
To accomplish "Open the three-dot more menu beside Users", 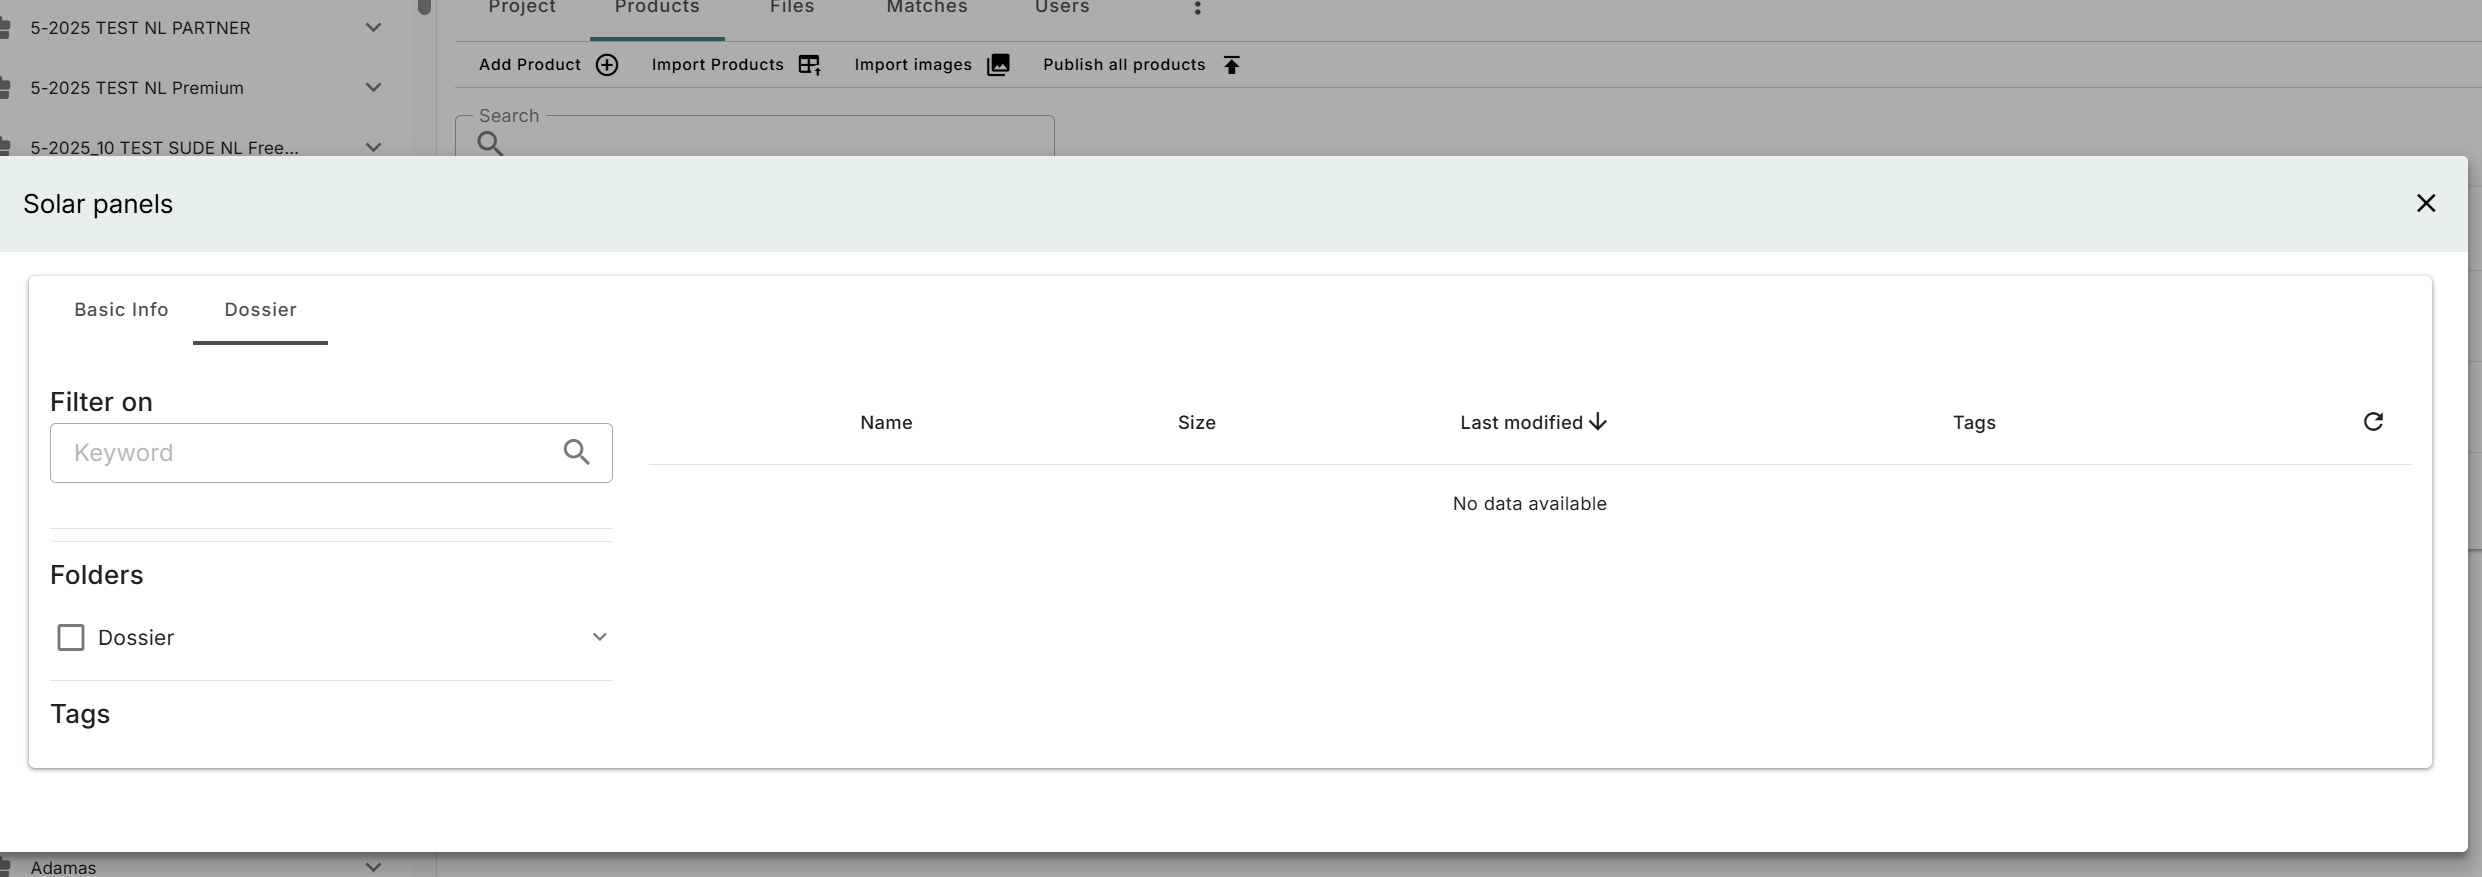I will click(1197, 8).
